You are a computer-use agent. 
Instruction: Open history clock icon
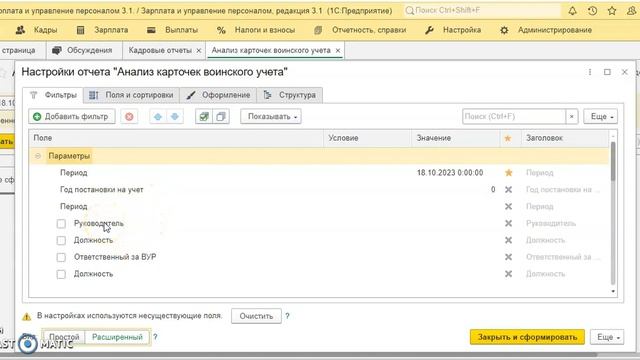[592, 11]
